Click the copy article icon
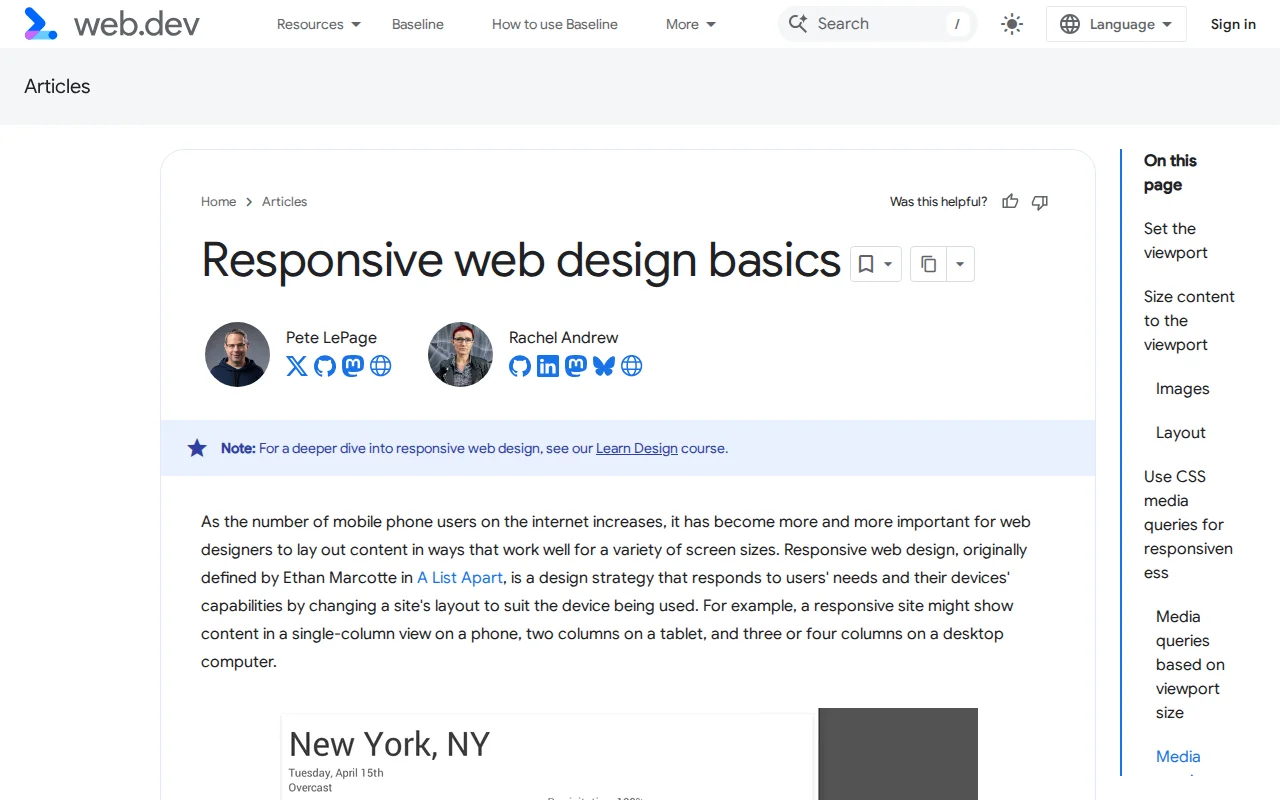1280x800 pixels. click(928, 263)
